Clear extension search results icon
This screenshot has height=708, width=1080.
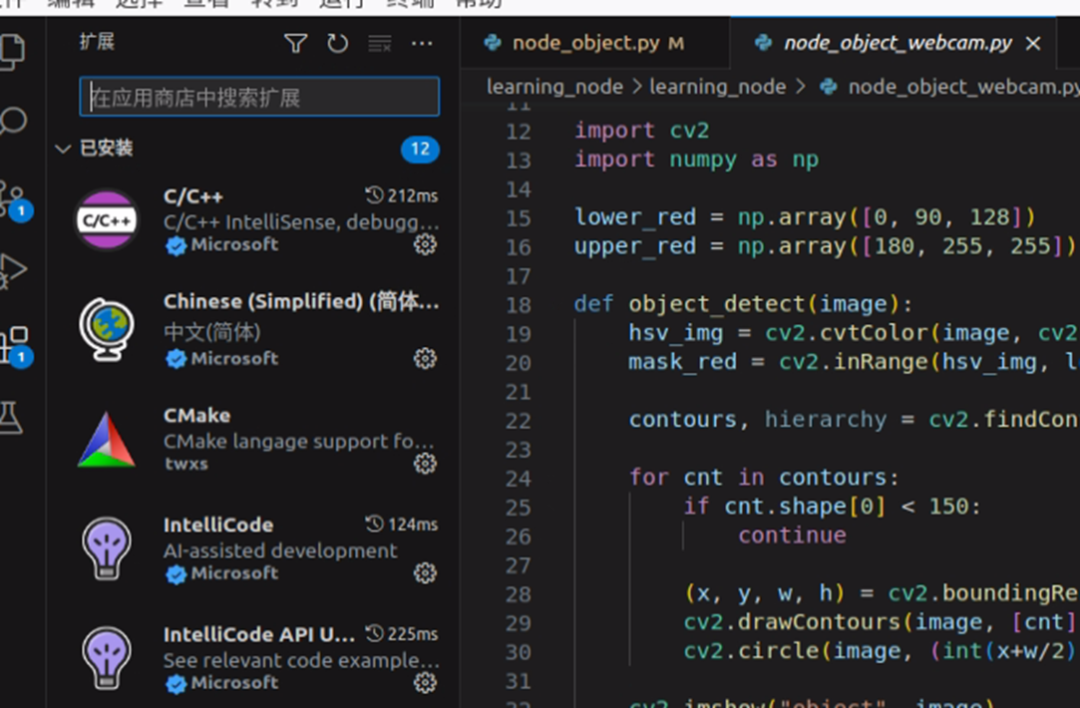[x=380, y=43]
